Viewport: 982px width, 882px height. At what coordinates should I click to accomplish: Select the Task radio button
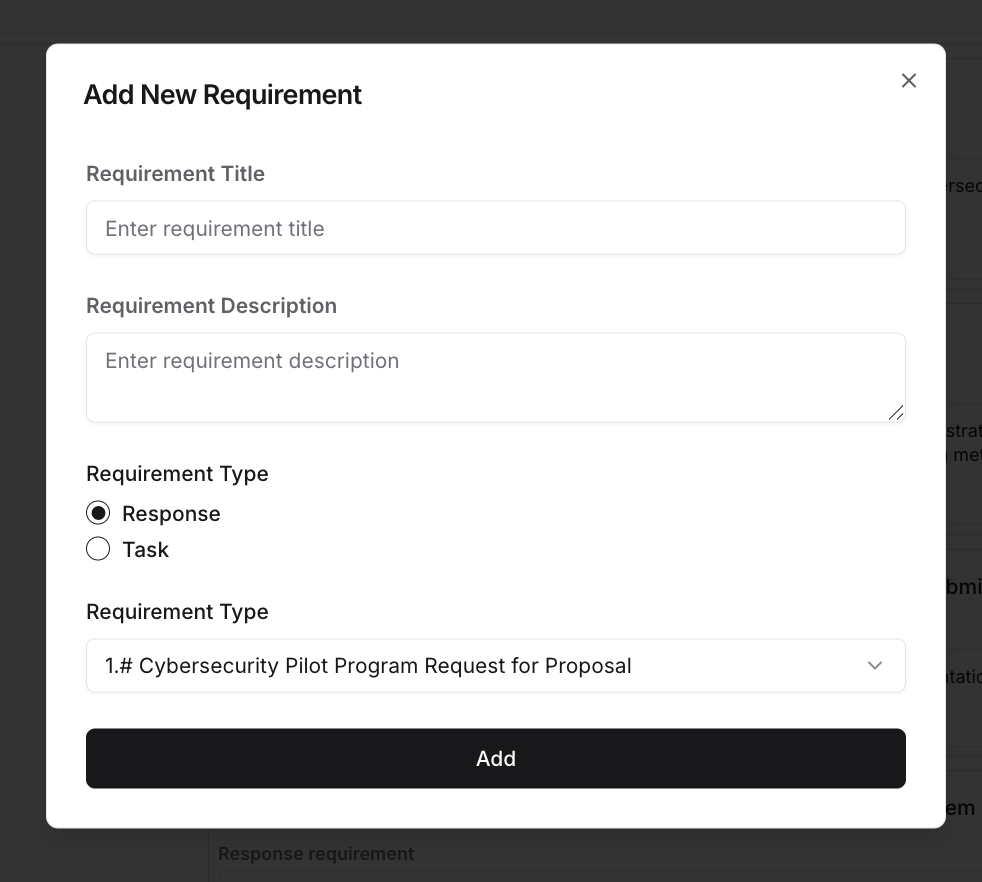click(98, 549)
